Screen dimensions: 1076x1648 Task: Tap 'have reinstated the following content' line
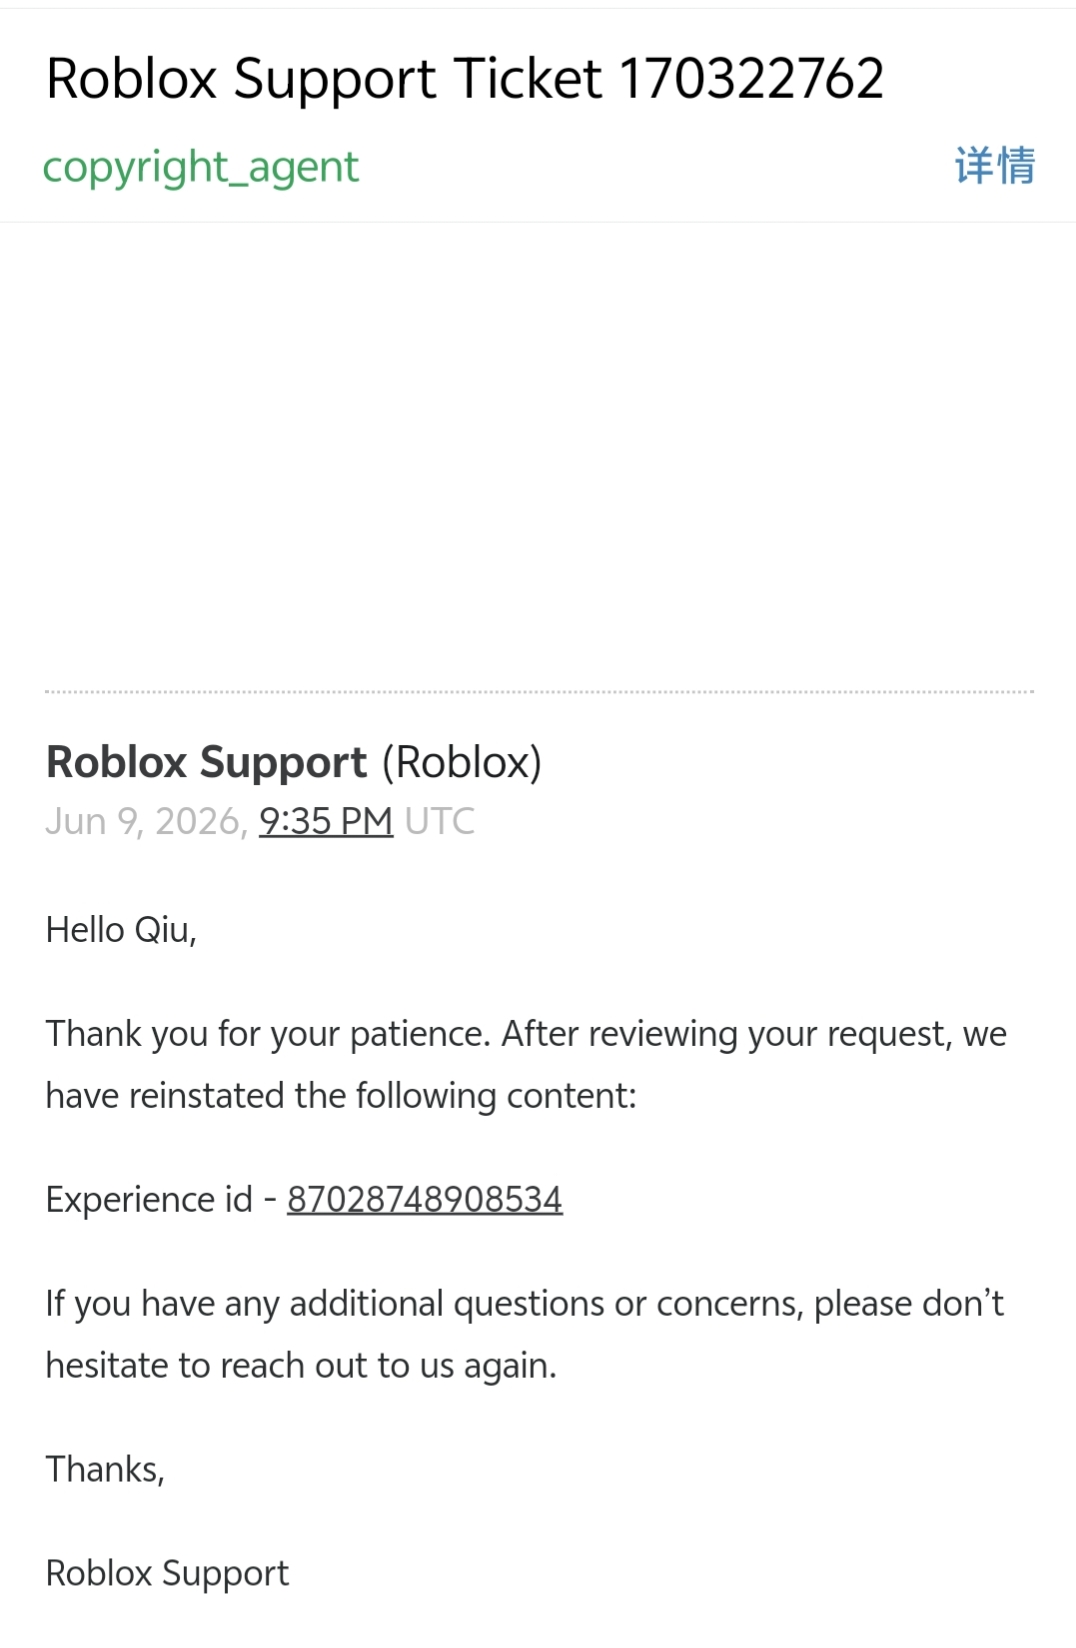pyautogui.click(x=341, y=1096)
